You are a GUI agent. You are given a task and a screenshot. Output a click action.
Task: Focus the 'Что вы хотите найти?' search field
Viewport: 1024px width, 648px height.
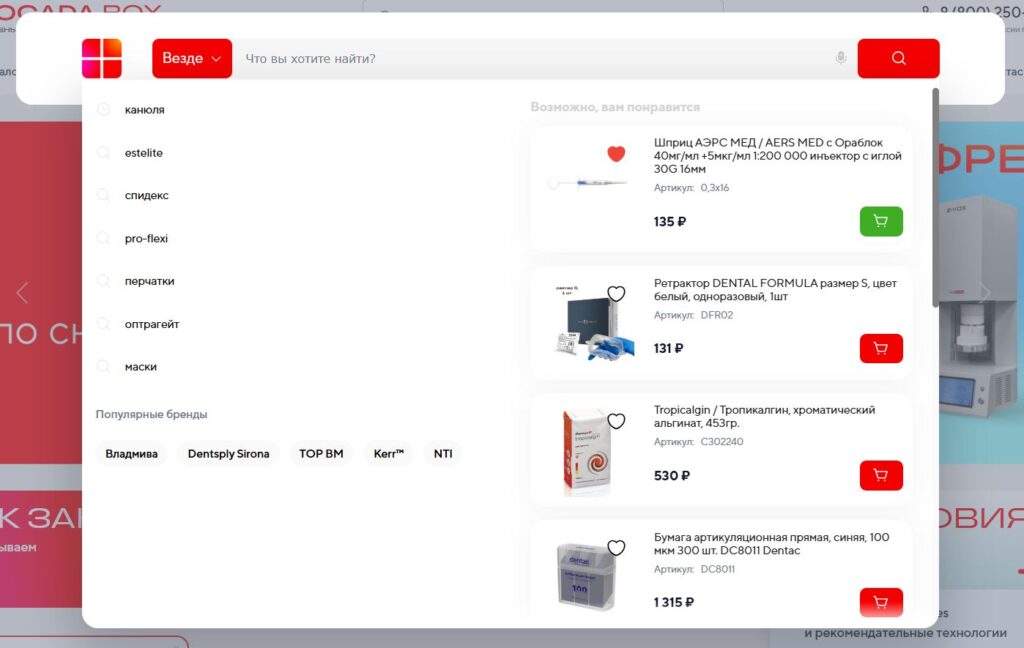(x=536, y=59)
